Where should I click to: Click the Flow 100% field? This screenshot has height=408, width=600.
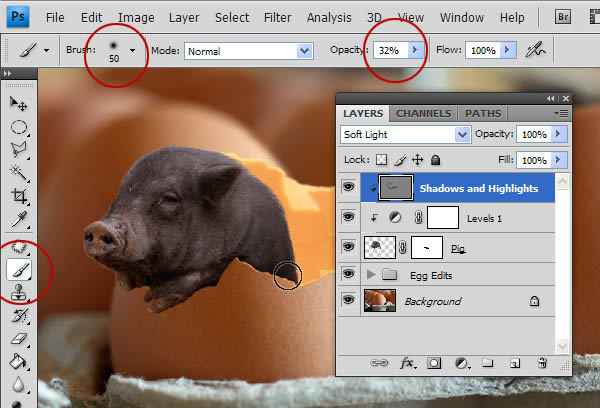tap(483, 50)
